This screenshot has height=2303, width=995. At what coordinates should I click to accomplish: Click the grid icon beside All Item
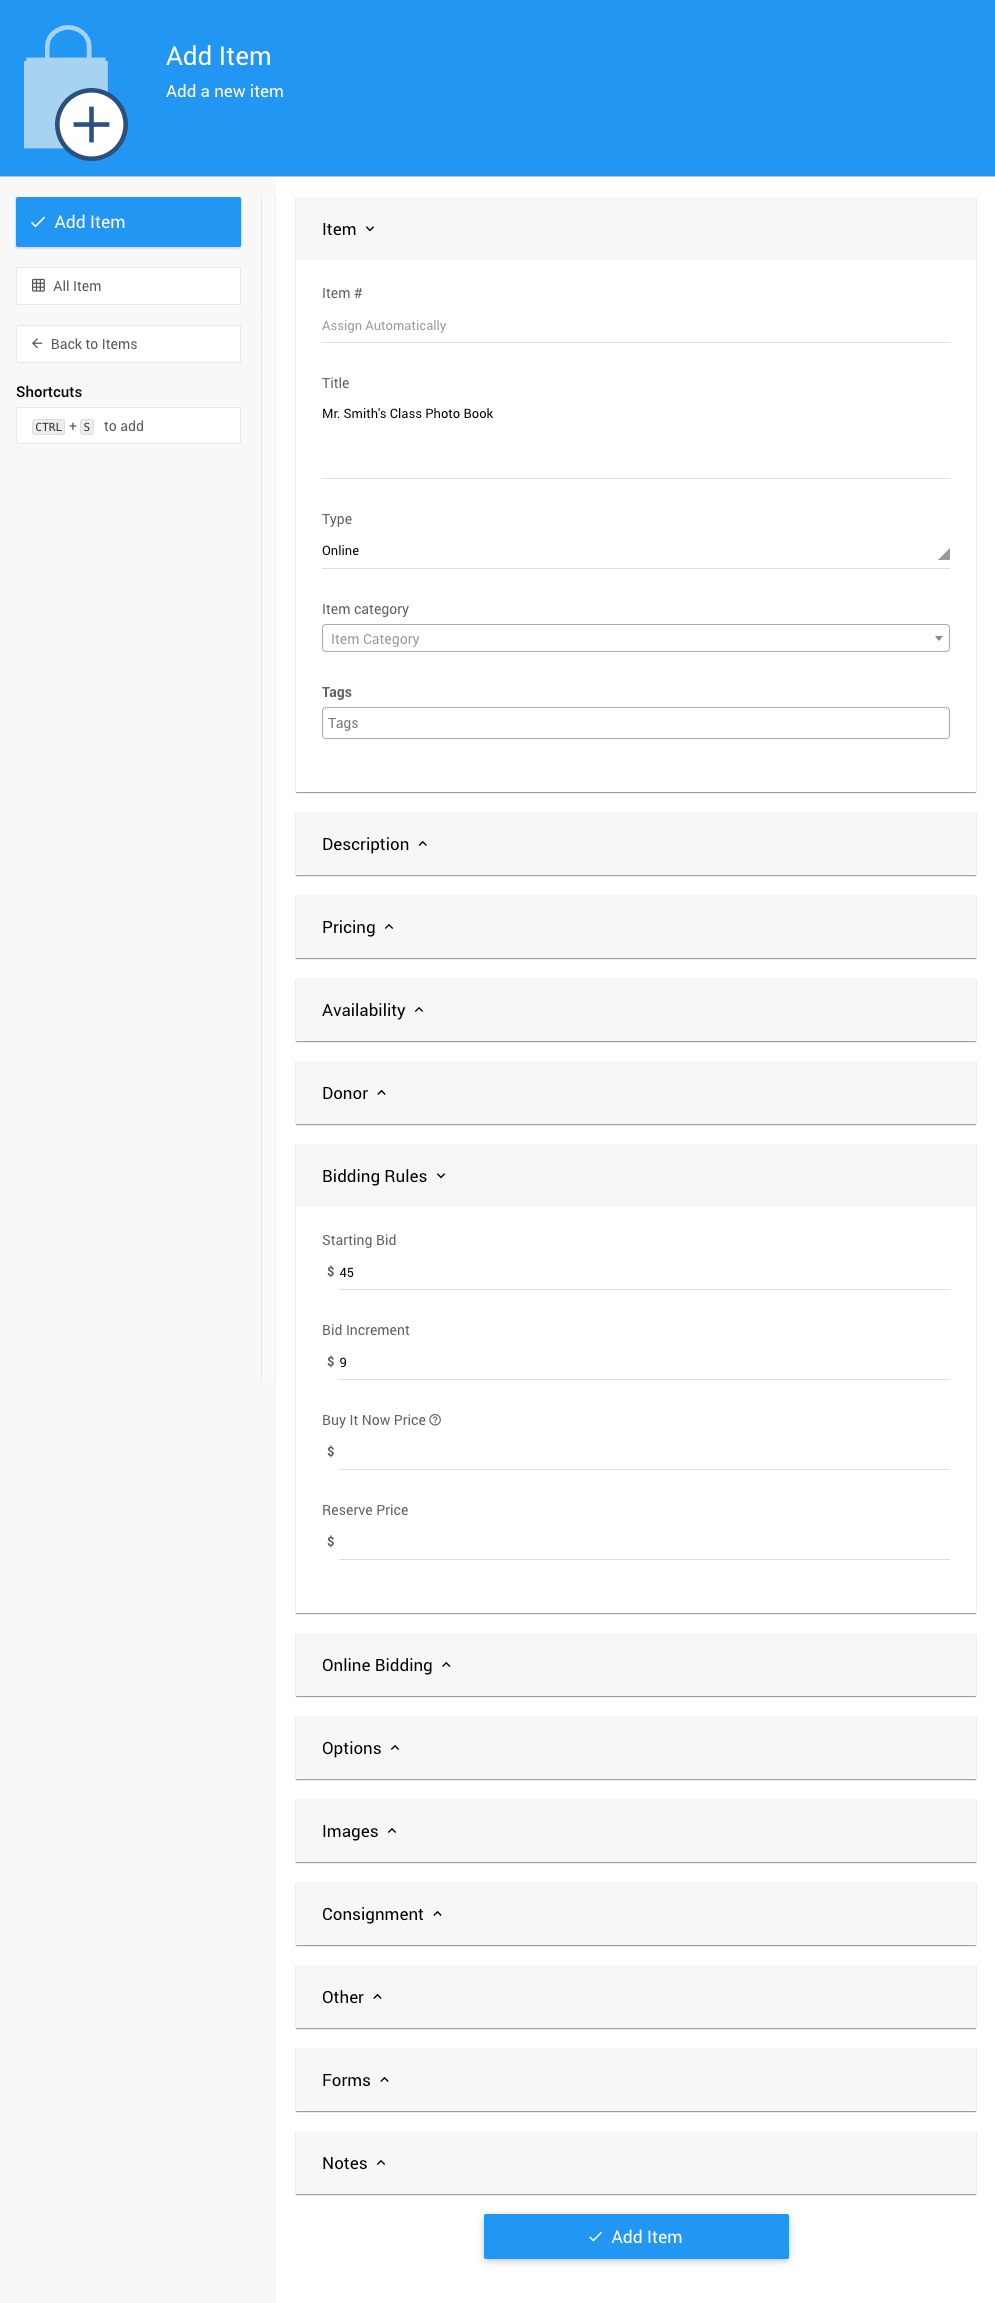click(x=39, y=286)
